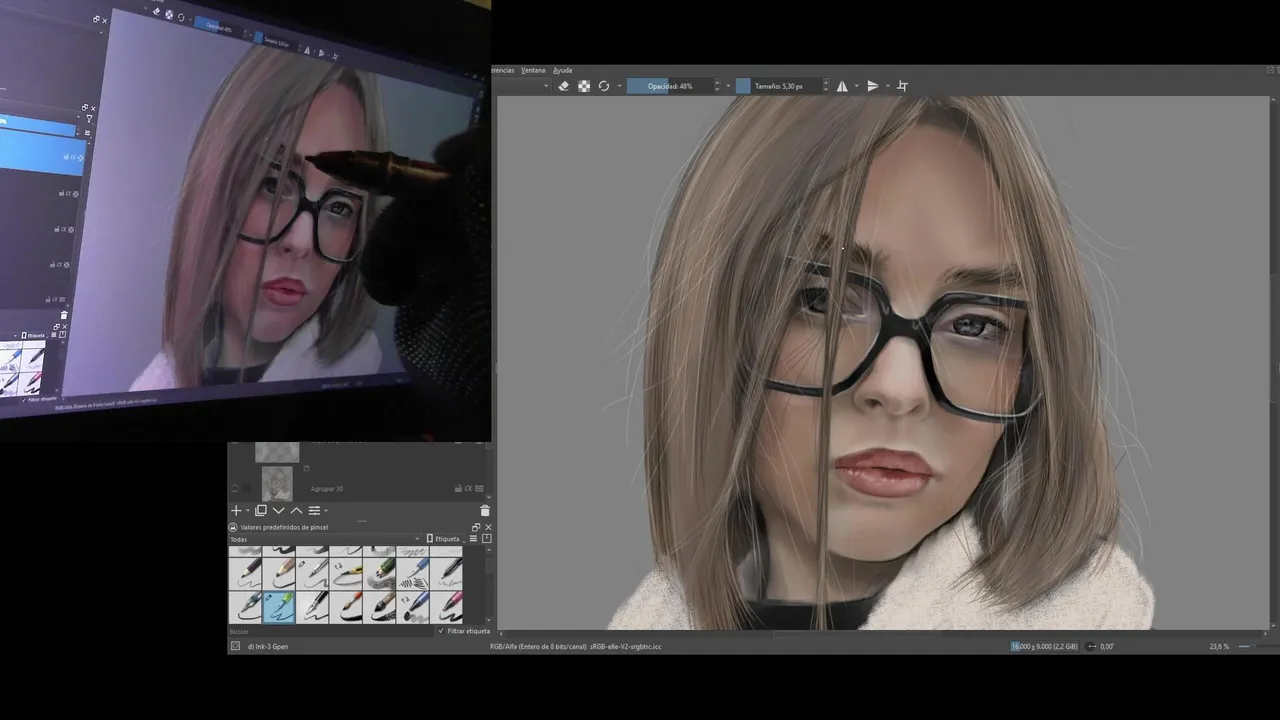Open the Ventana menu
Viewport: 1280px width, 720px height.
[533, 70]
